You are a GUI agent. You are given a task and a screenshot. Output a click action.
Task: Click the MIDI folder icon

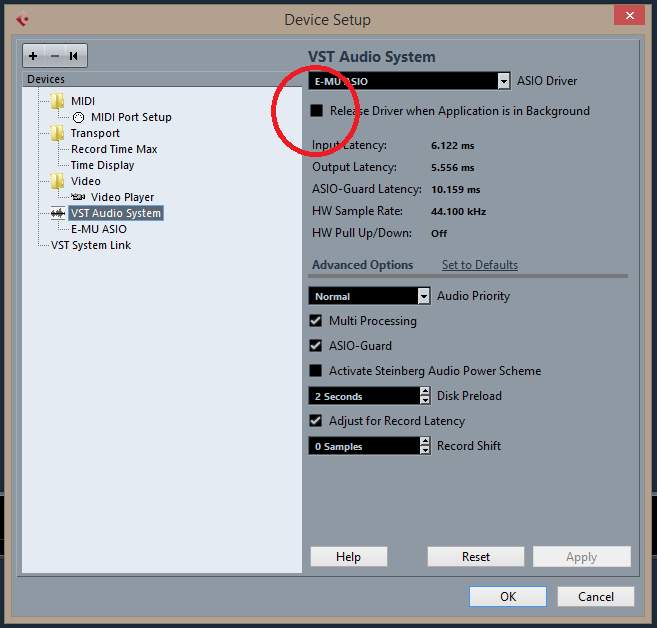[57, 101]
